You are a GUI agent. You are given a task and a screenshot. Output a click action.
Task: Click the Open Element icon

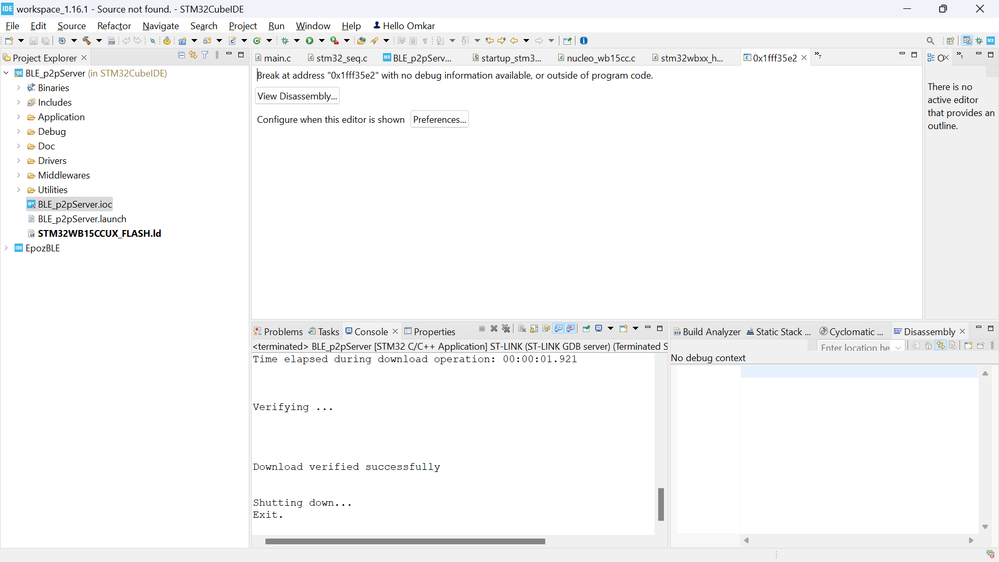(x=361, y=41)
